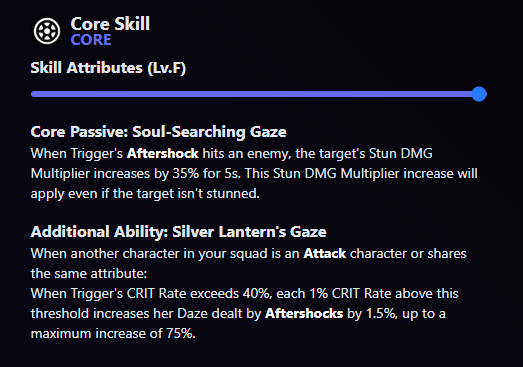Image resolution: width=523 pixels, height=367 pixels.
Task: Click the Additional Ability: Silver Lantern's Gaze heading
Action: point(178,232)
